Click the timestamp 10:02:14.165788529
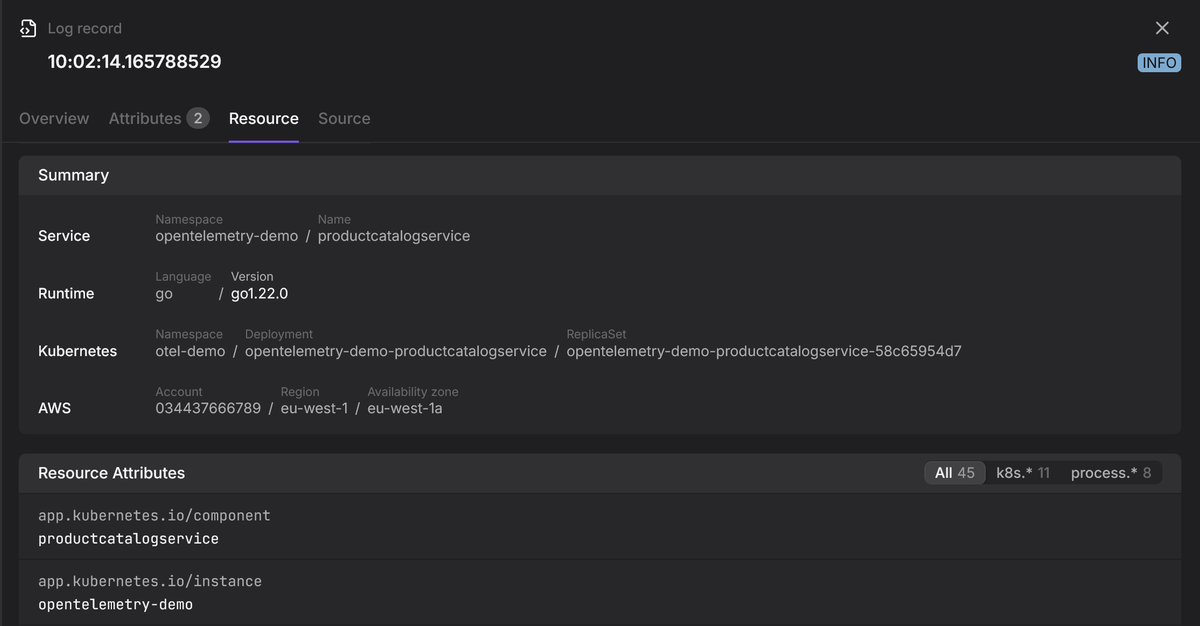The height and width of the screenshot is (626, 1200). [x=135, y=62]
